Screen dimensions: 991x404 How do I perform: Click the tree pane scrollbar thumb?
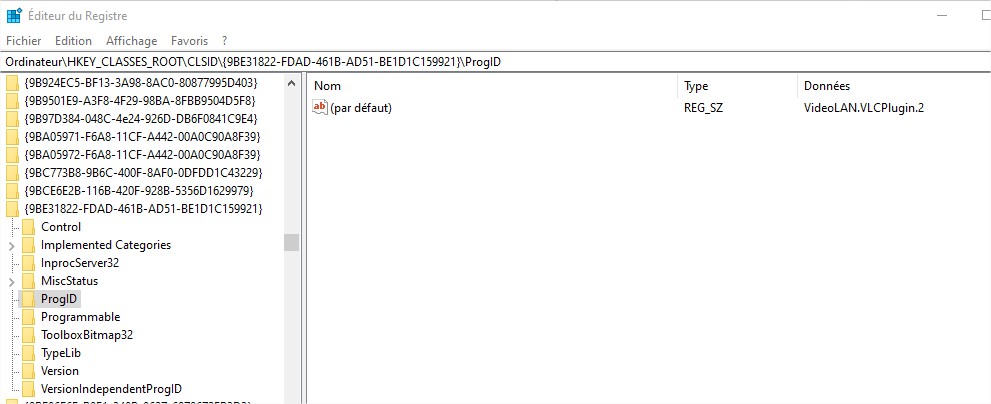pos(291,242)
